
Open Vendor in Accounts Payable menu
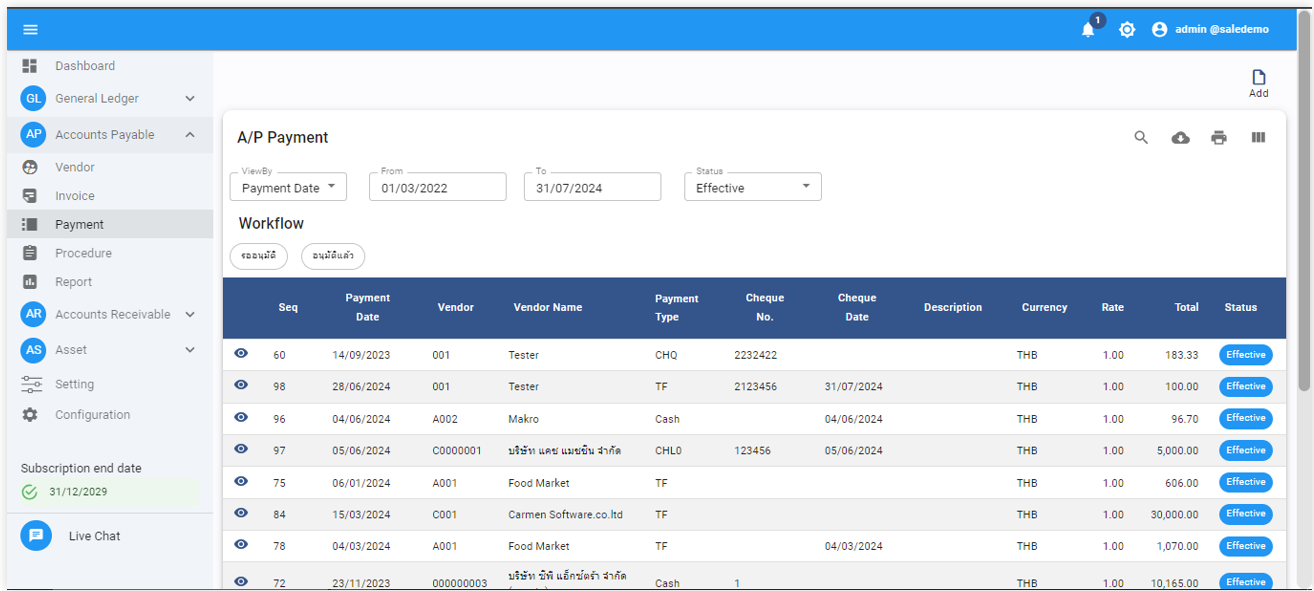75,168
